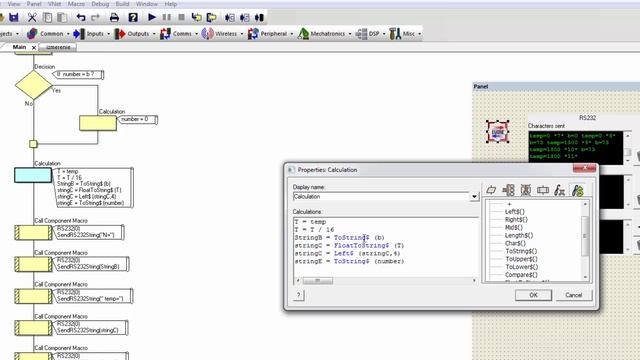This screenshot has width=640, height=360.
Task: Select the parallelogram variables tab icon in dialog
Action: (491, 190)
